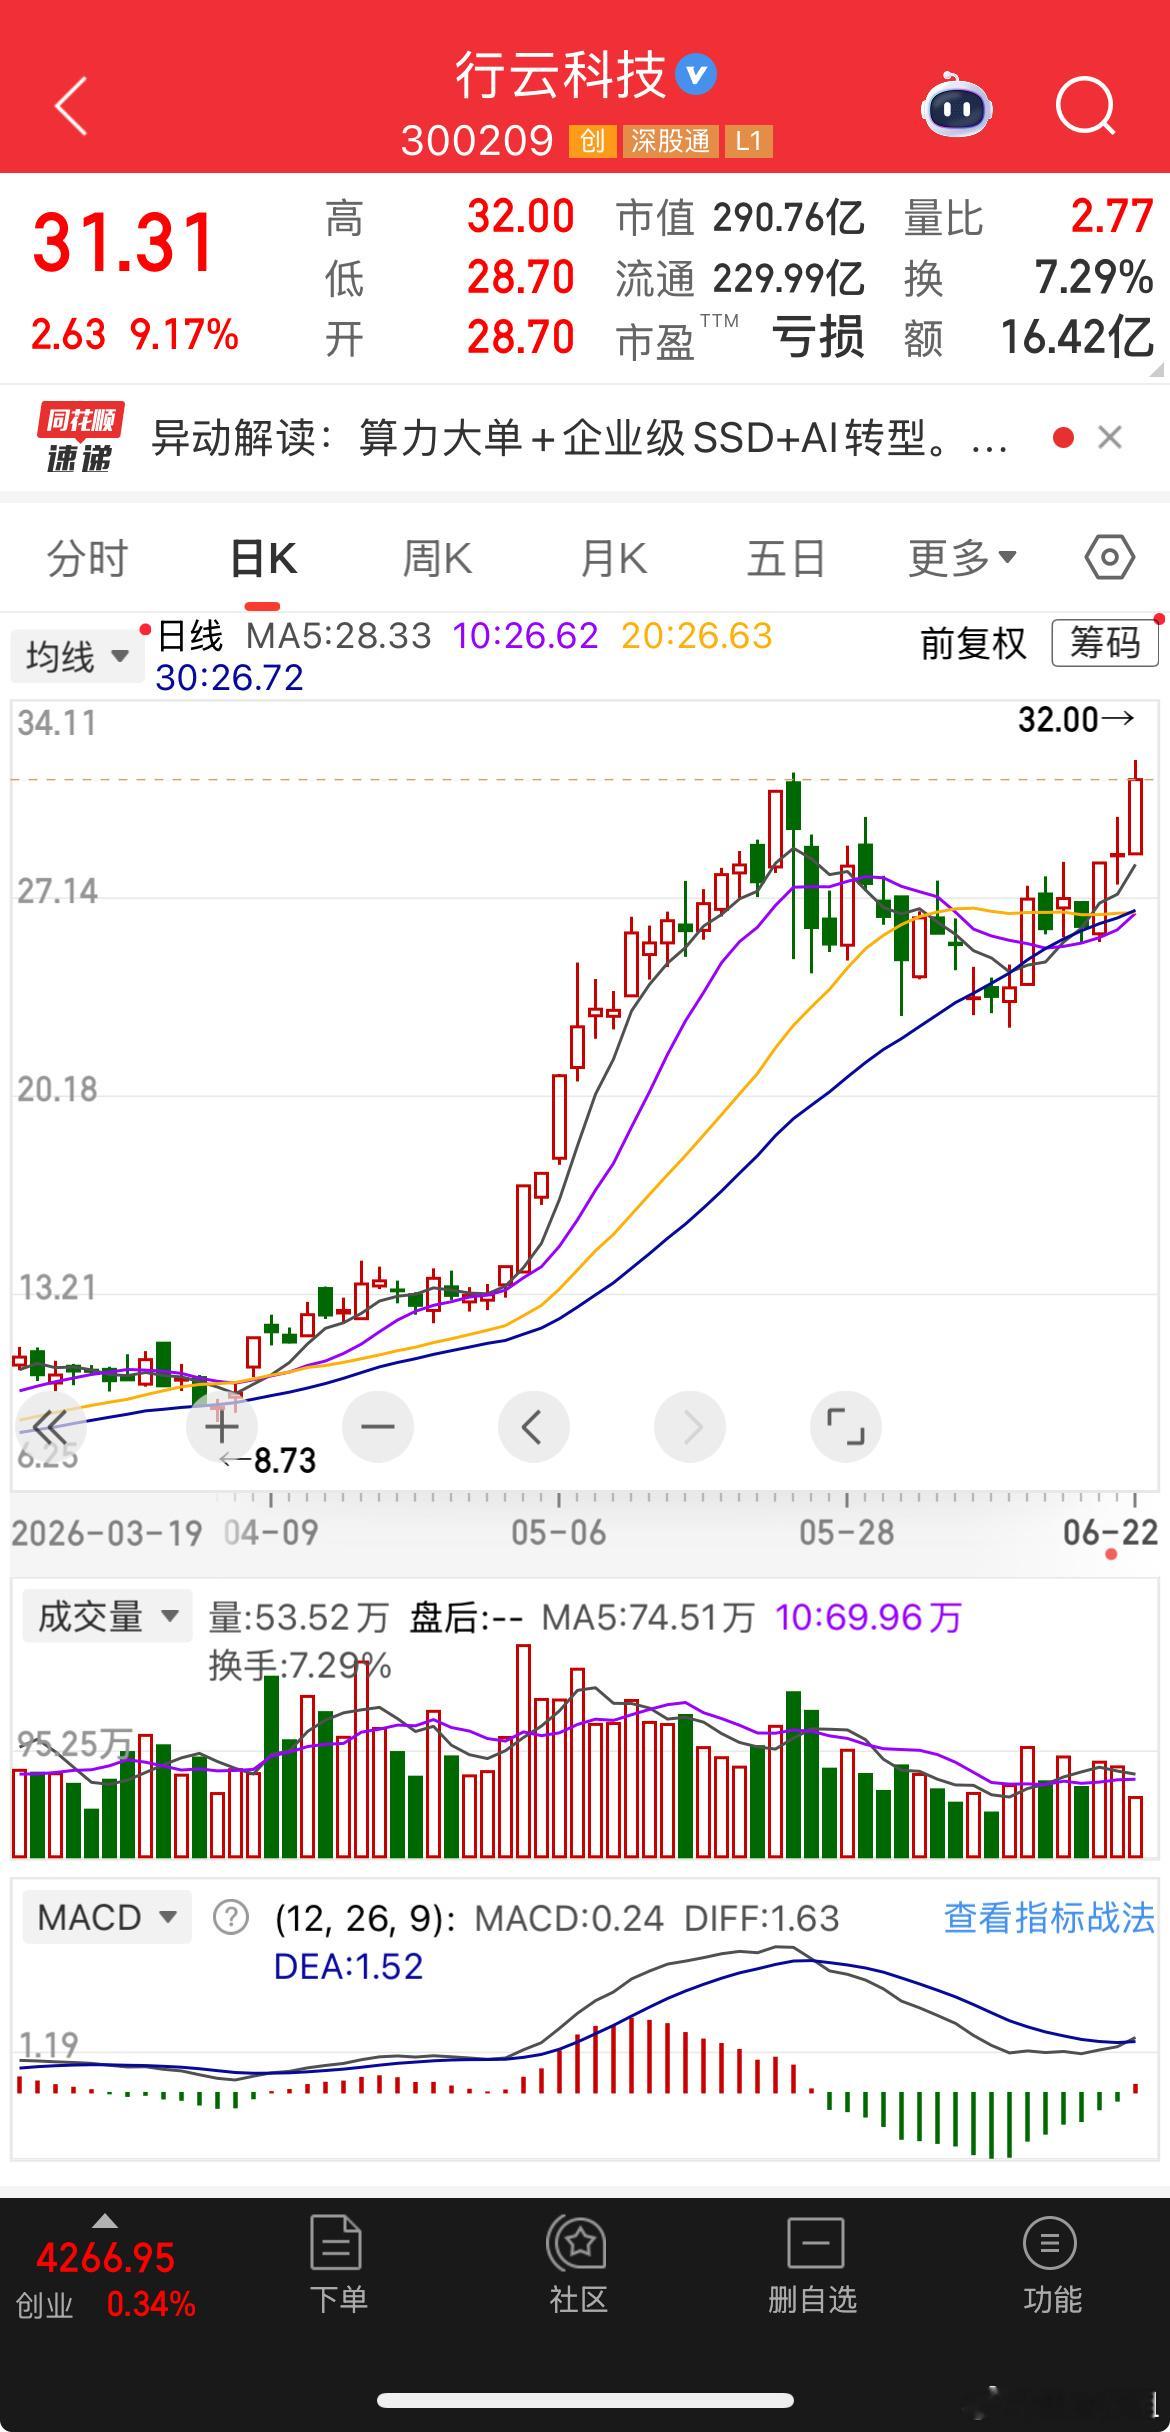The image size is (1170, 2432).
Task: Jump to earliest data with double-left arrow
Action: tap(52, 1427)
